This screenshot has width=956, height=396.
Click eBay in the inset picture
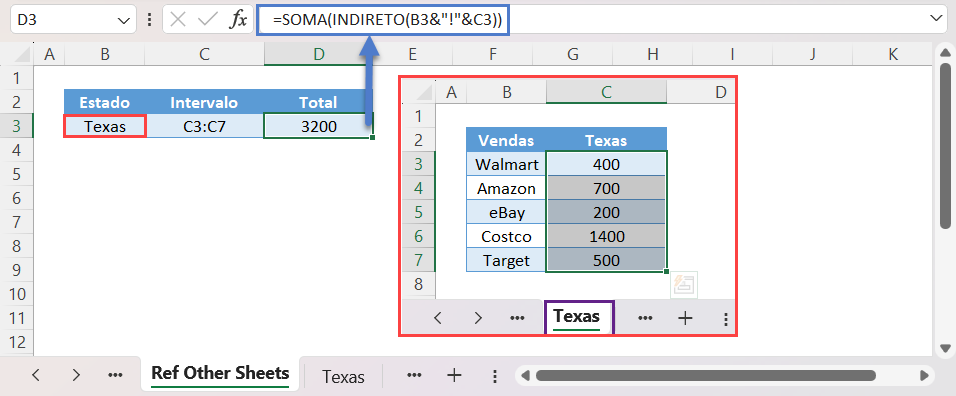(506, 212)
